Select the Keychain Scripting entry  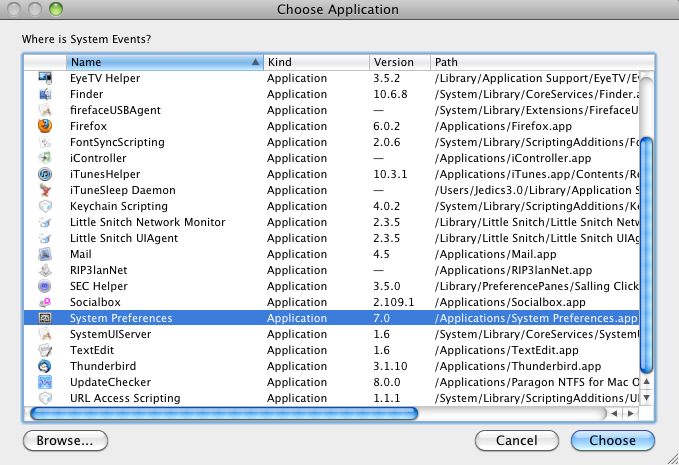pyautogui.click(x=119, y=207)
